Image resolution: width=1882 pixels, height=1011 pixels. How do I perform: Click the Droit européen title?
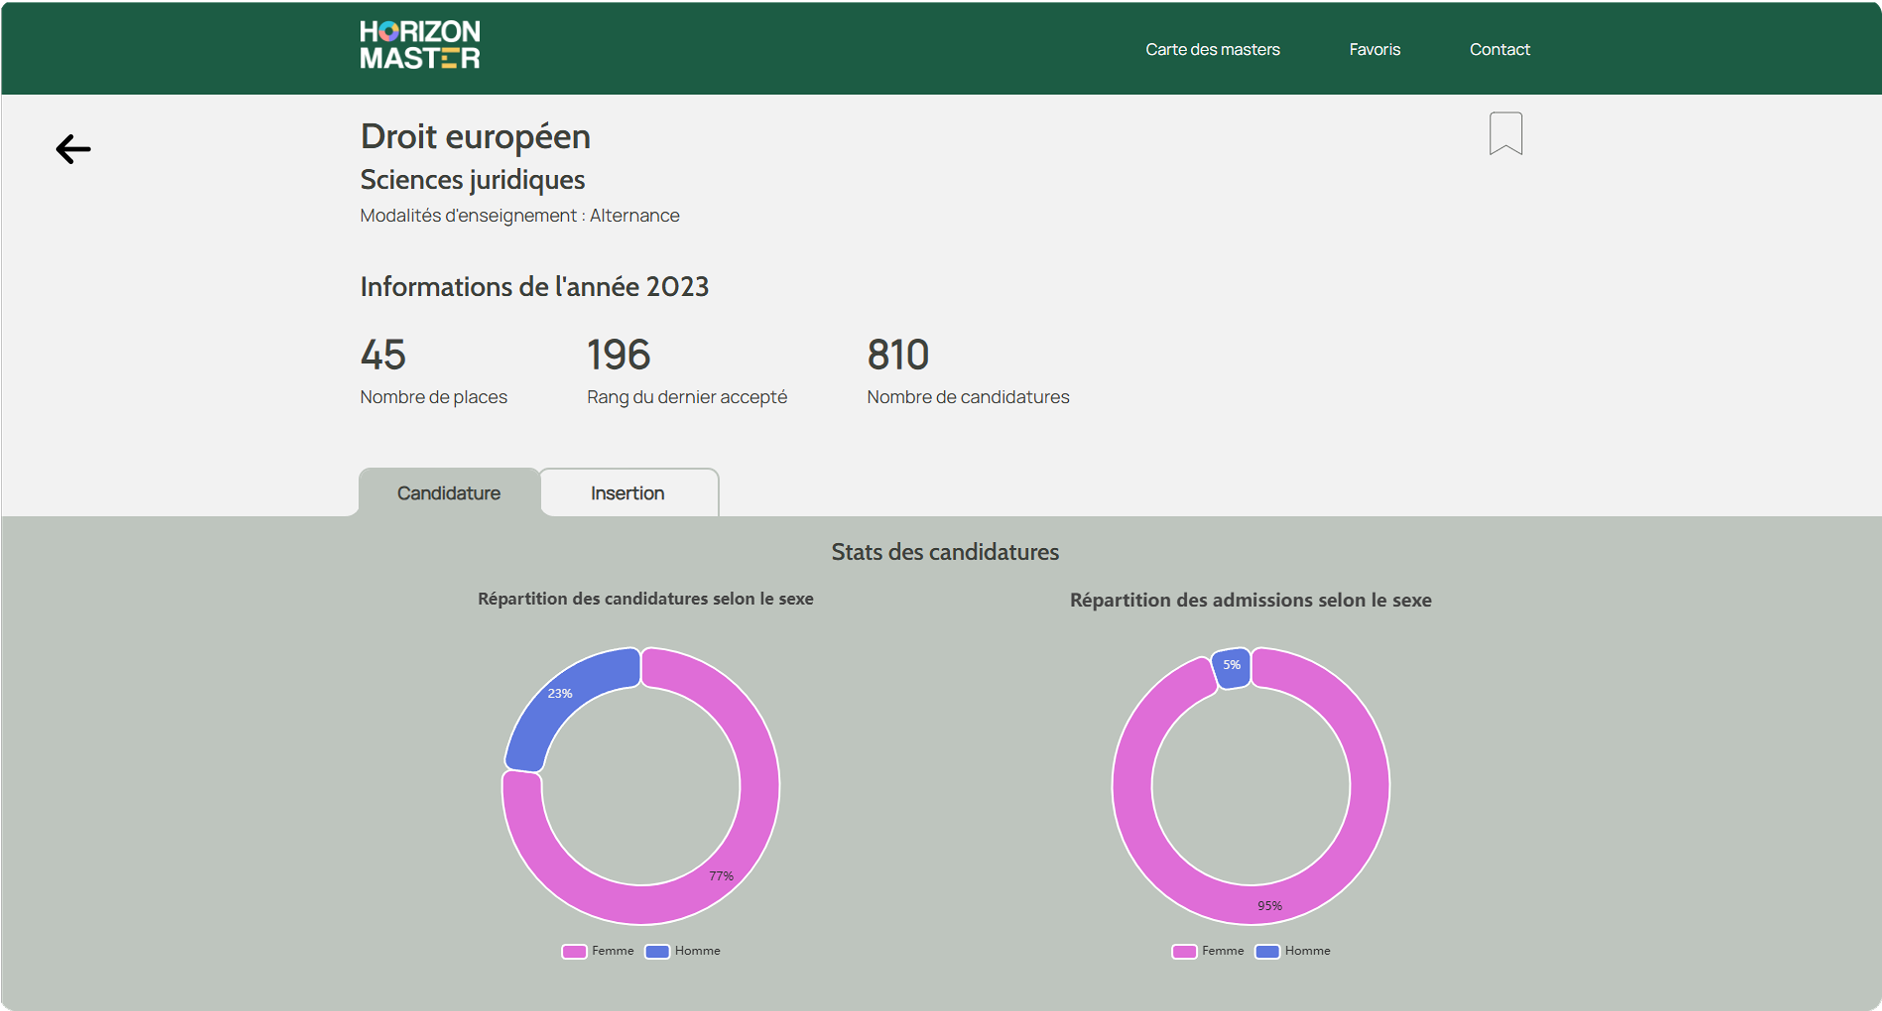(475, 136)
